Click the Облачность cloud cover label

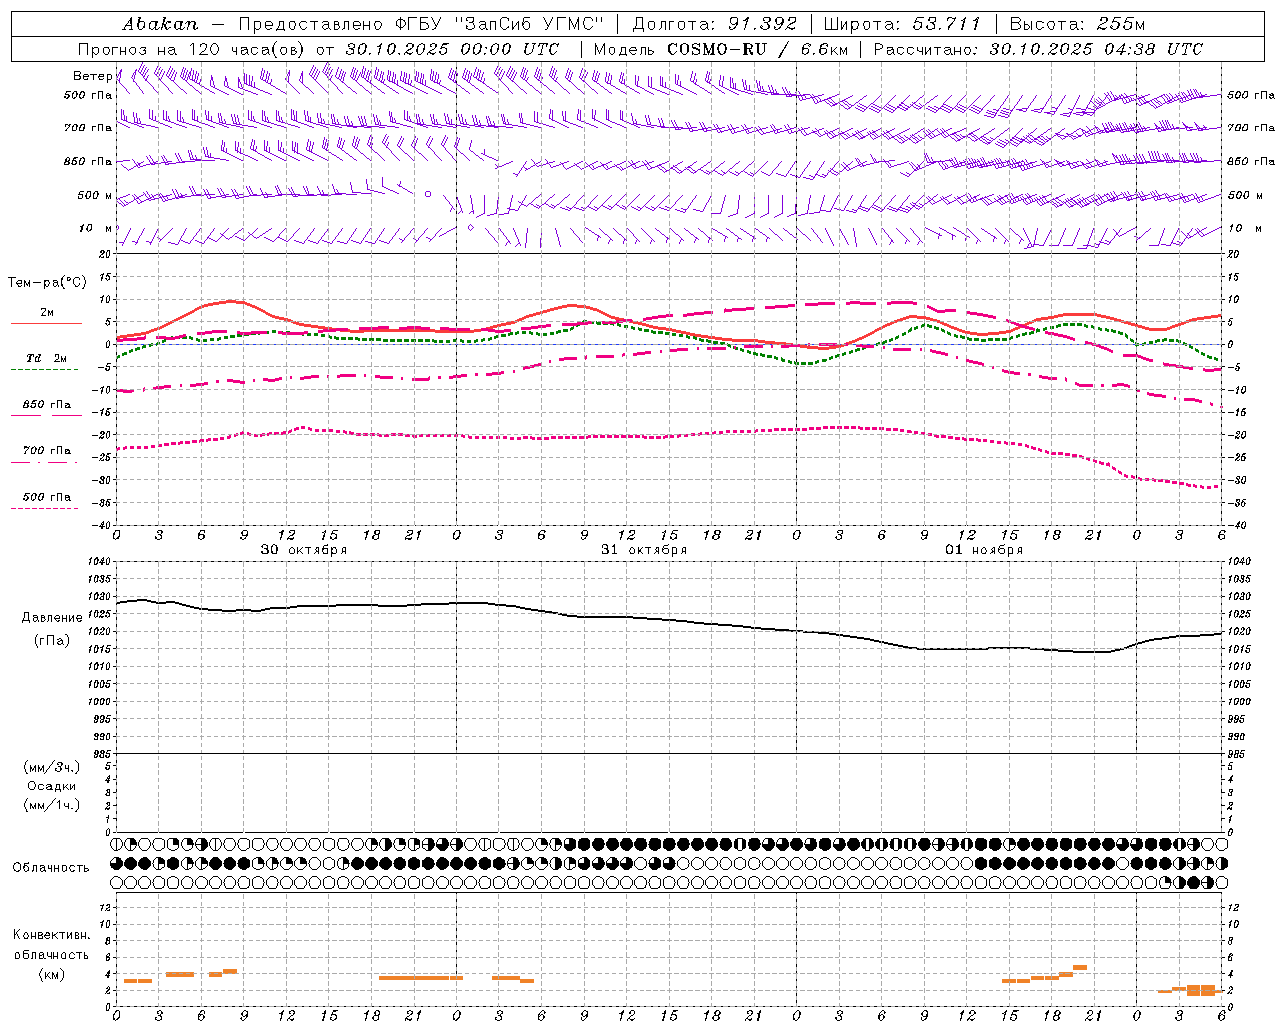51,867
